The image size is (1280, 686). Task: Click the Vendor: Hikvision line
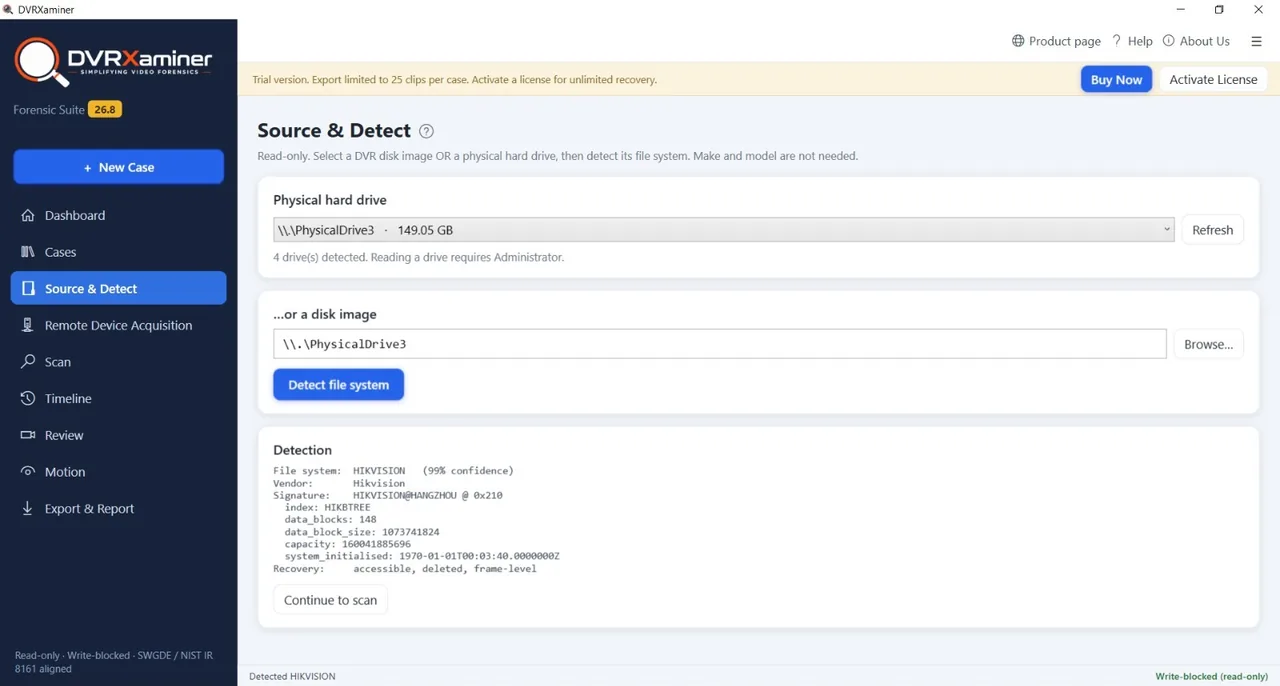[x=339, y=483]
